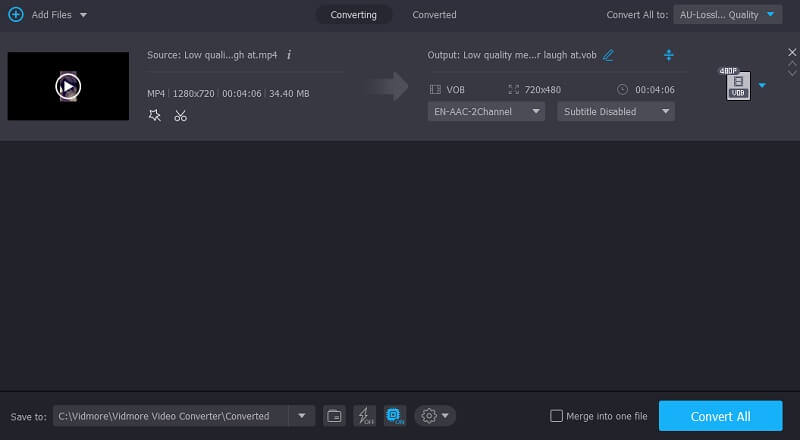Play the video thumbnail preview
Image resolution: width=800 pixels, height=440 pixels.
[68, 86]
